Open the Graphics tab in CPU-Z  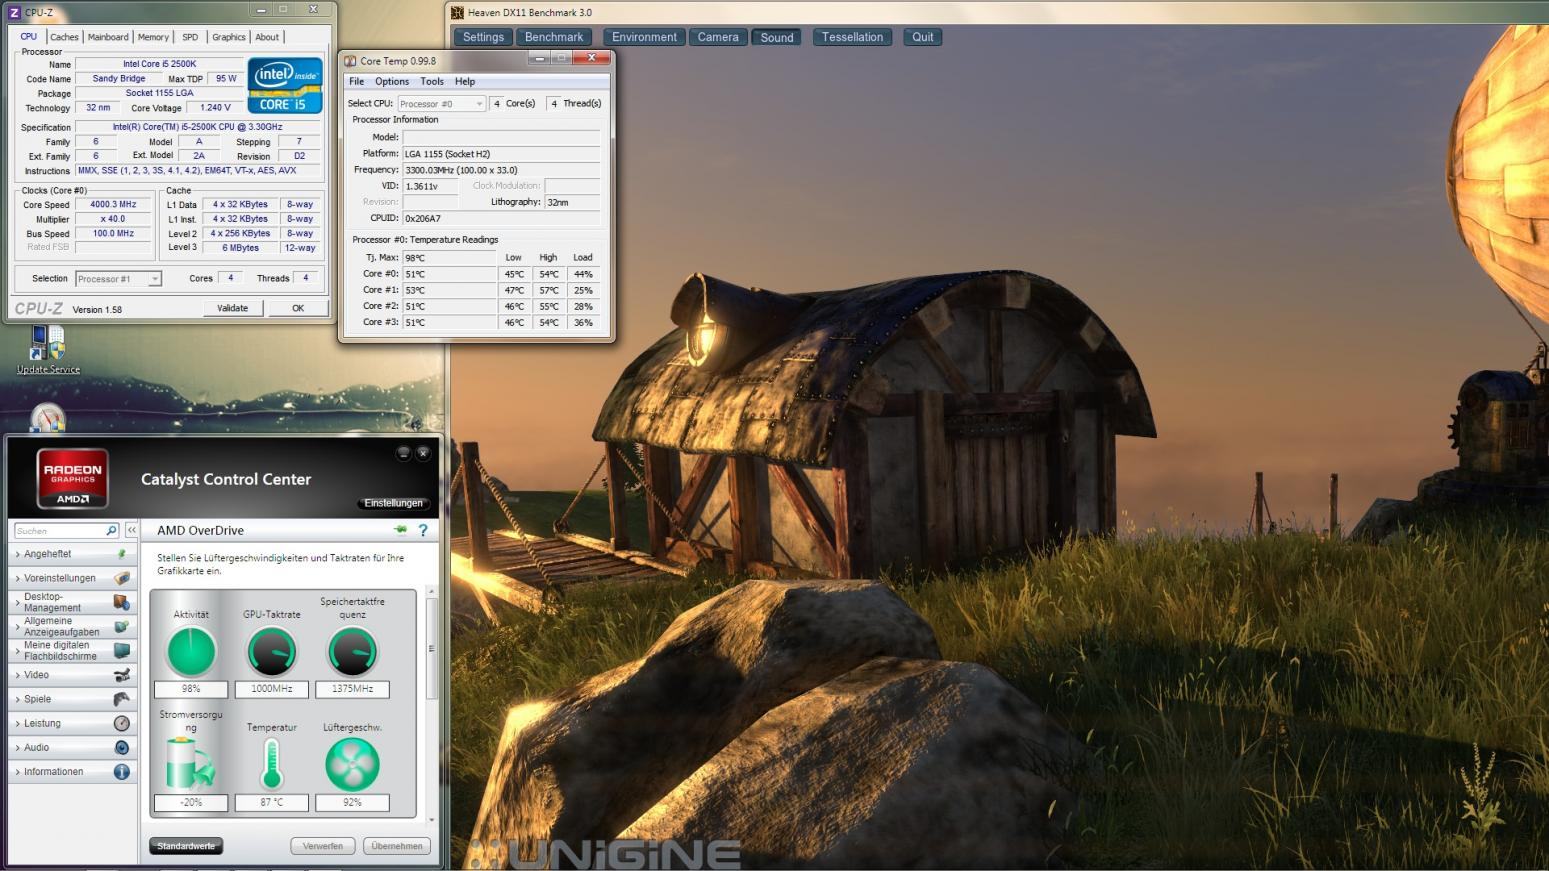[x=229, y=37]
